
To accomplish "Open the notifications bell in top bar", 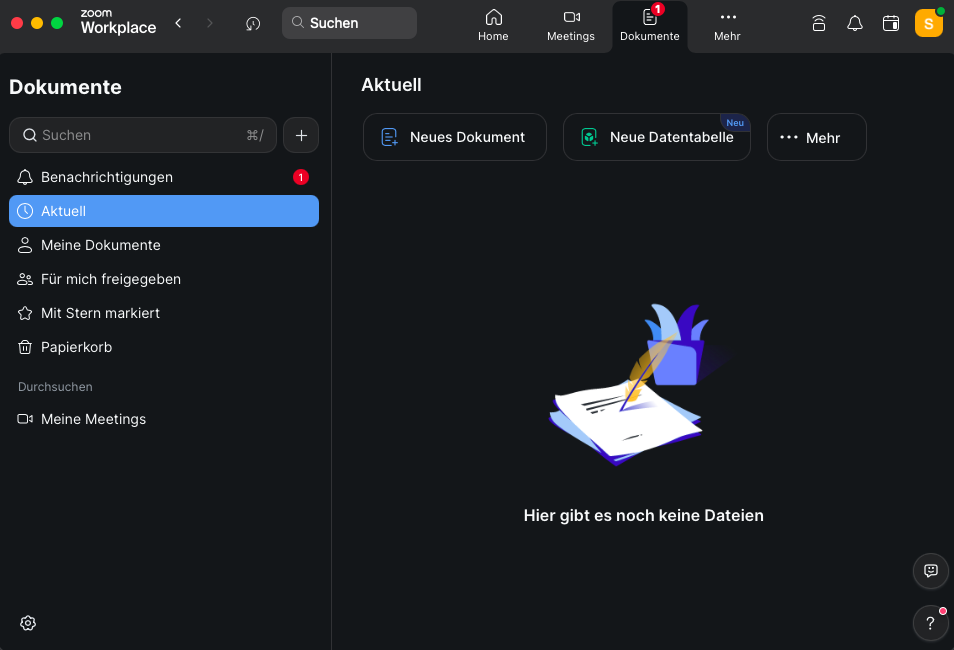I will [x=854, y=23].
